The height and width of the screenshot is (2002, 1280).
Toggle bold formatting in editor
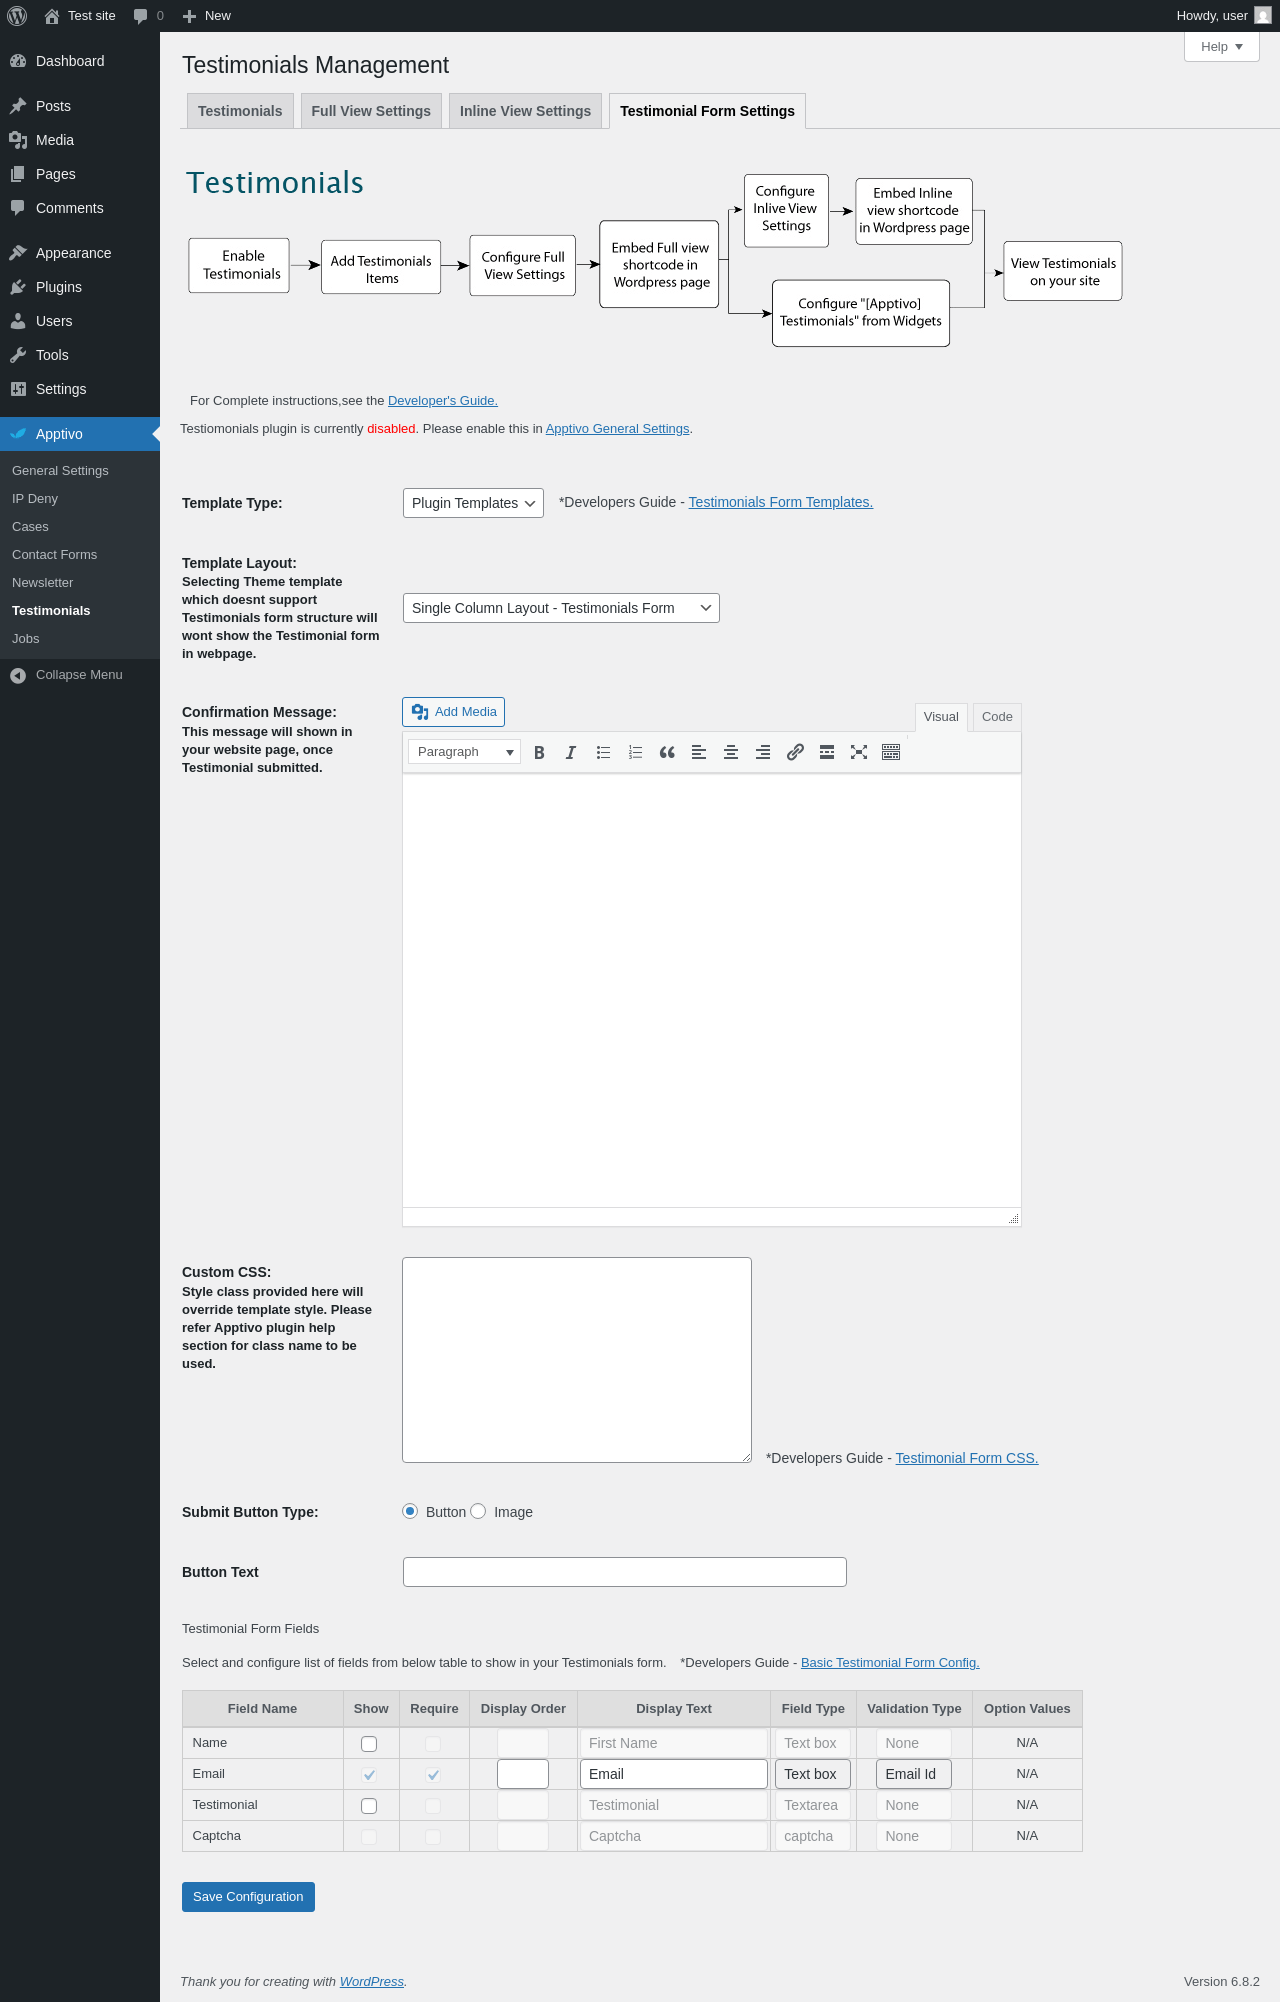click(x=539, y=752)
